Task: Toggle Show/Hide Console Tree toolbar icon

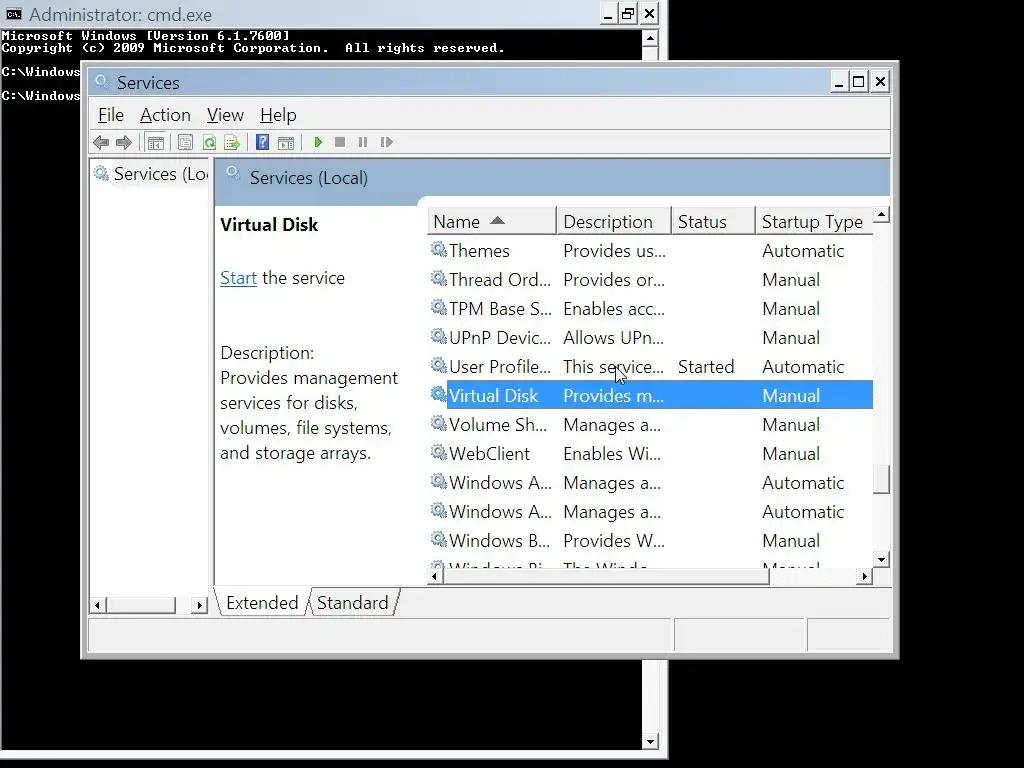Action: point(155,142)
